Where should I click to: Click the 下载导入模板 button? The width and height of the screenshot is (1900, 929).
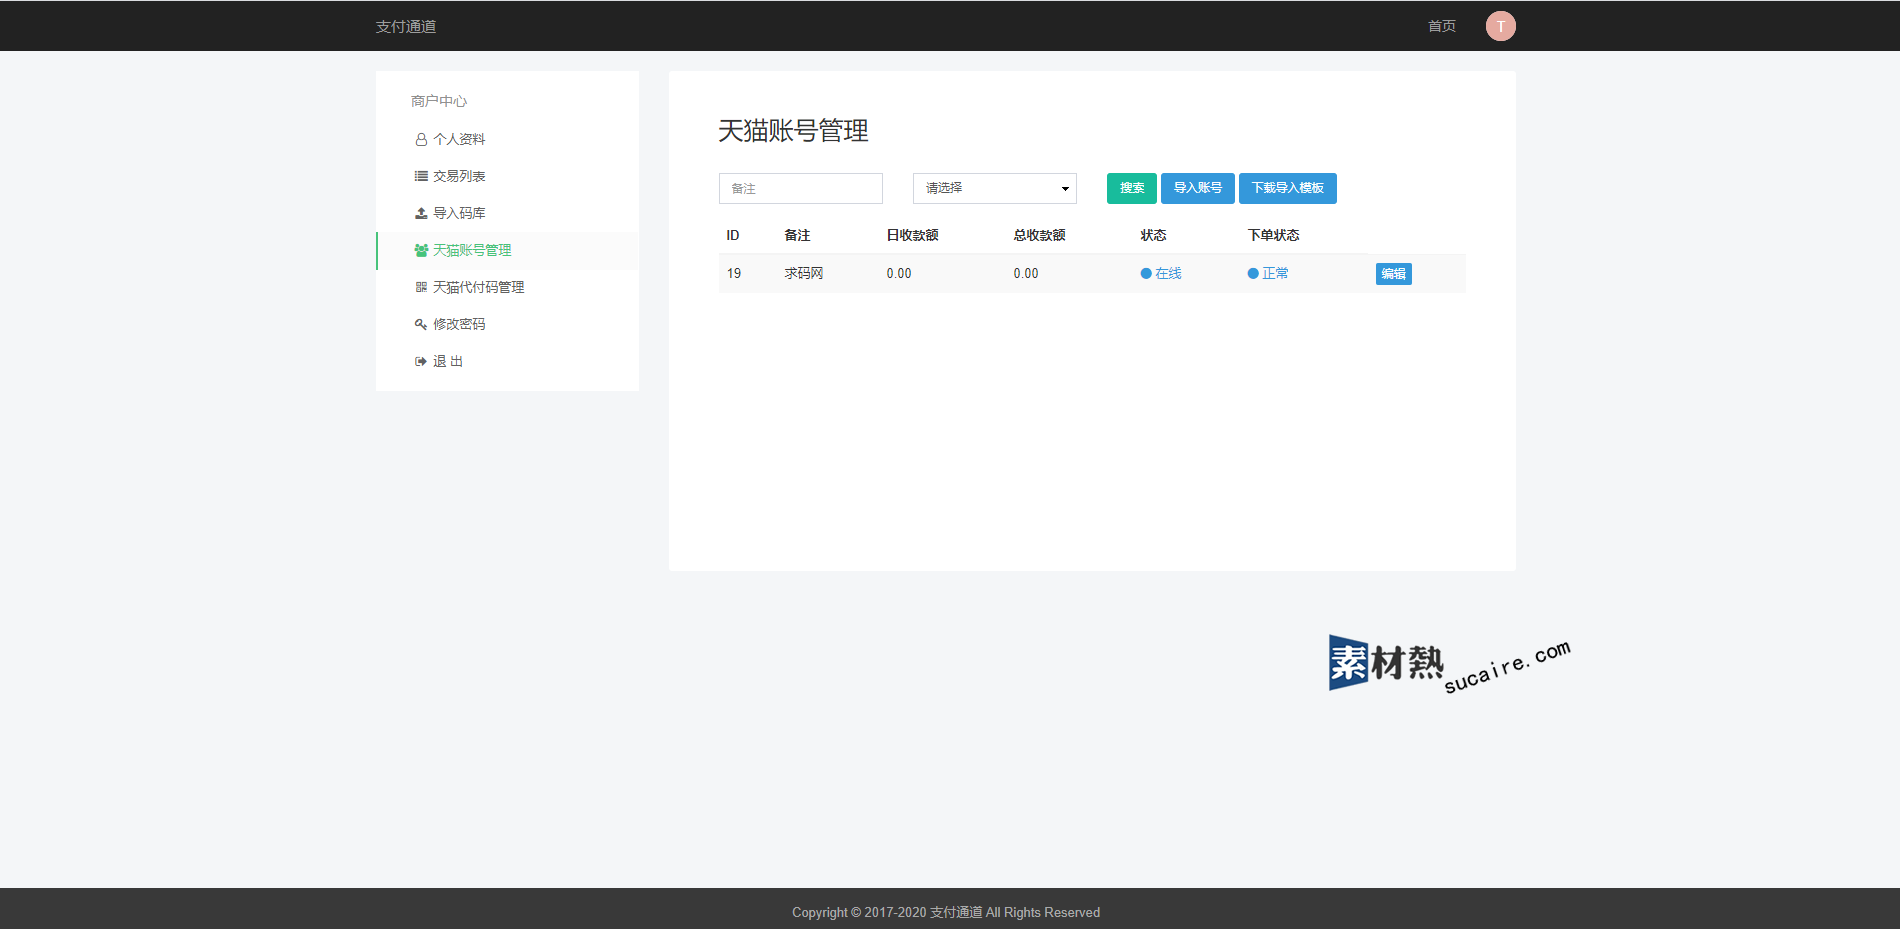pos(1288,188)
